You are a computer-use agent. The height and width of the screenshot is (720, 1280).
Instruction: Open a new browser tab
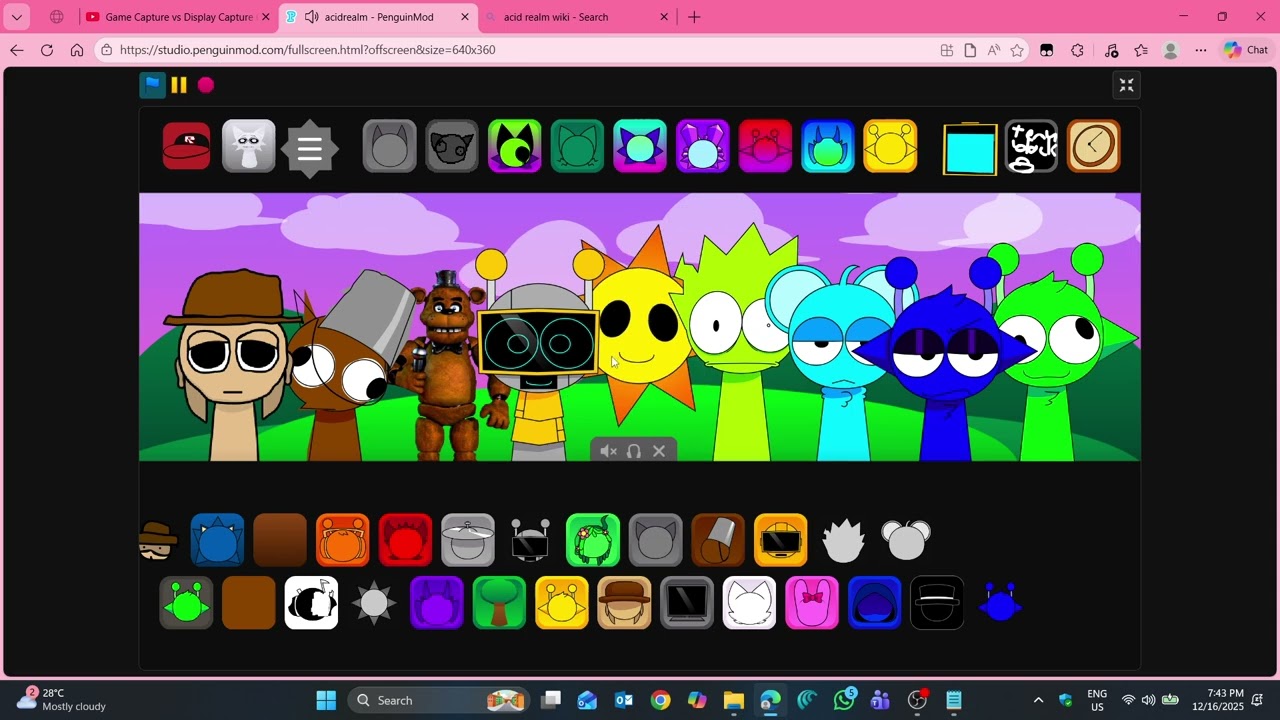click(694, 17)
